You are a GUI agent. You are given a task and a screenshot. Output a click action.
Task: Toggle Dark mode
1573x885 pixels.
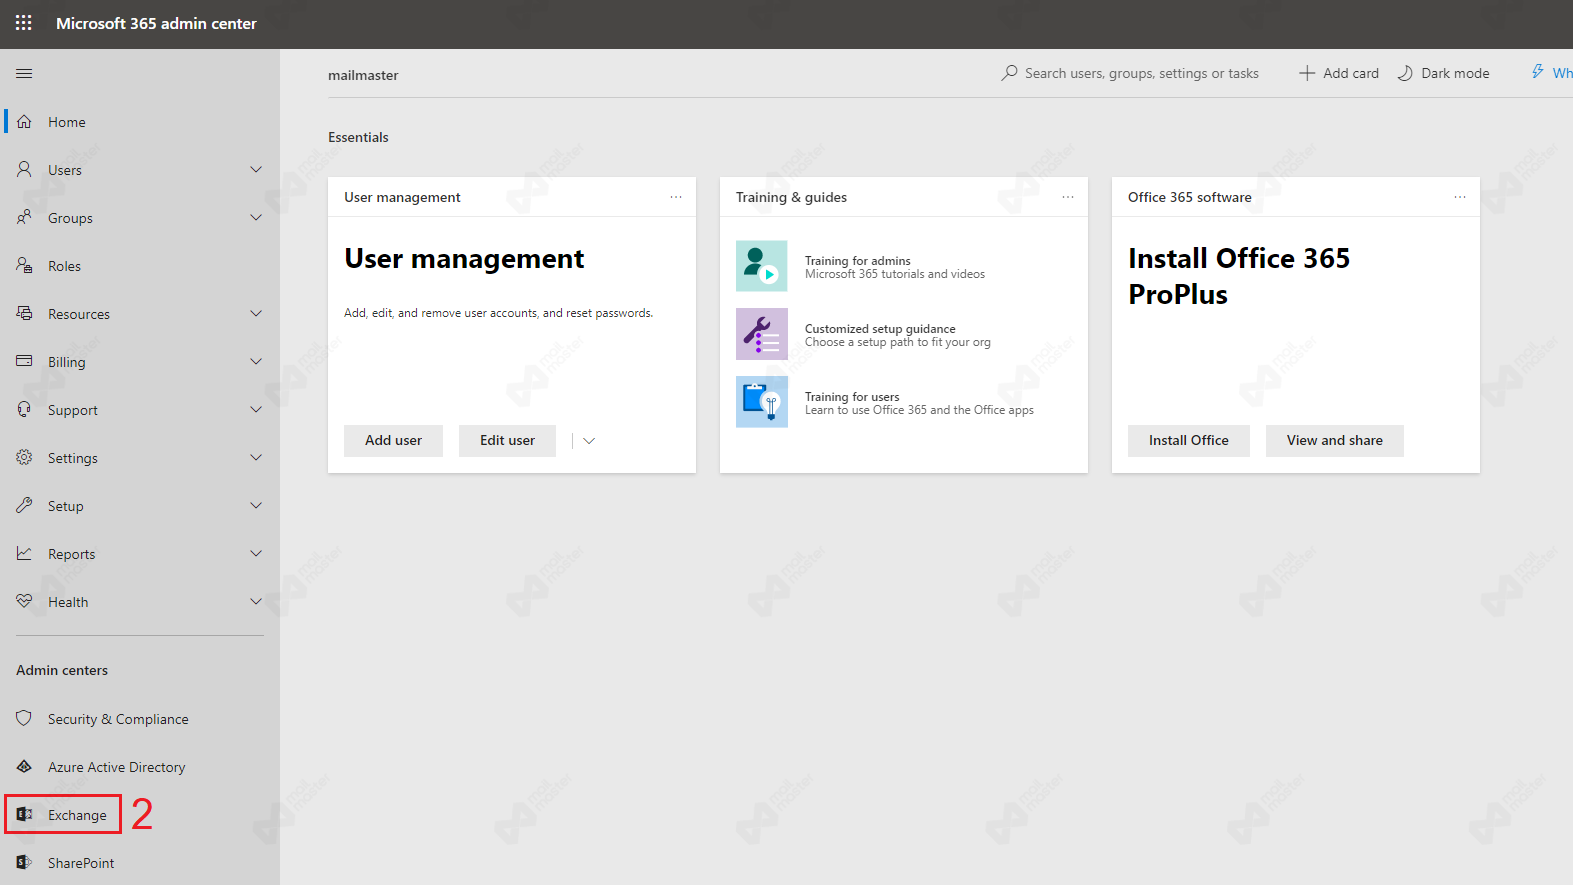coord(1443,73)
